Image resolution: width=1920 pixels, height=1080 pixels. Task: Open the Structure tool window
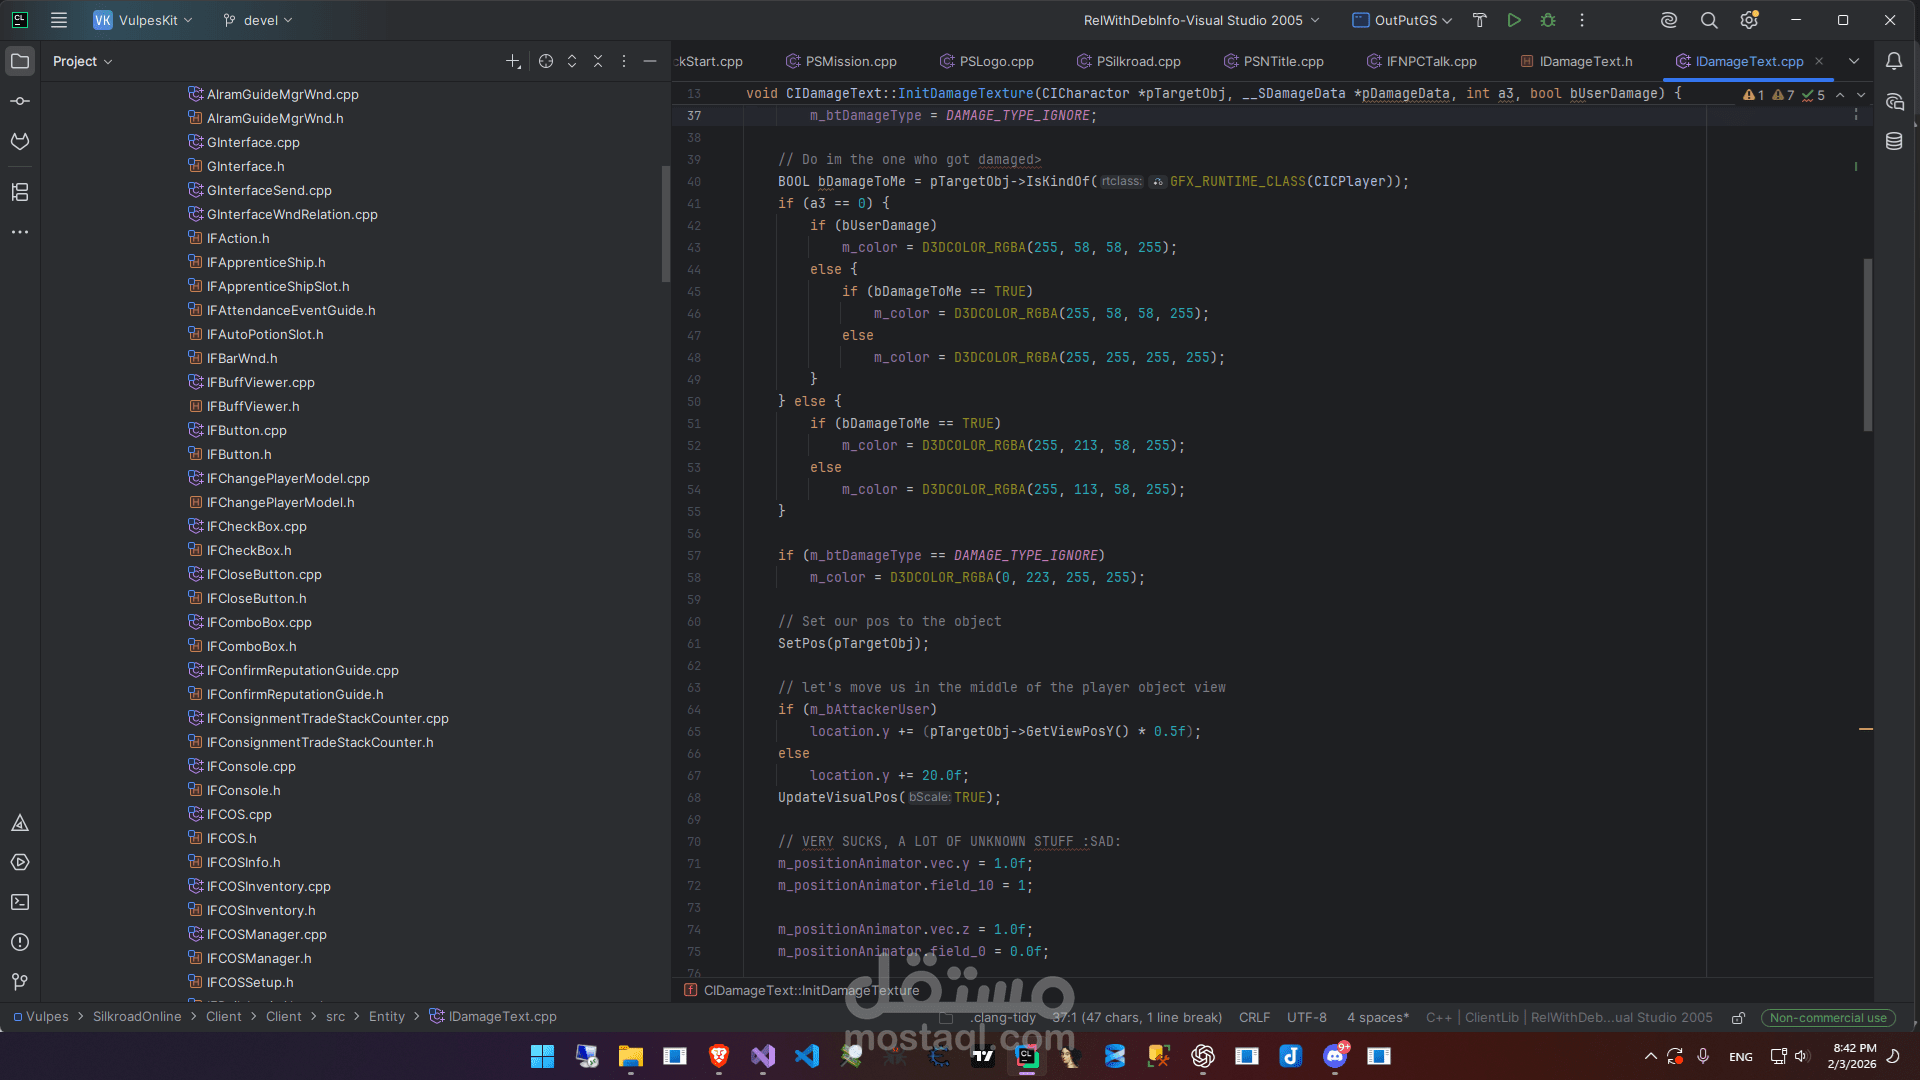pos(20,192)
